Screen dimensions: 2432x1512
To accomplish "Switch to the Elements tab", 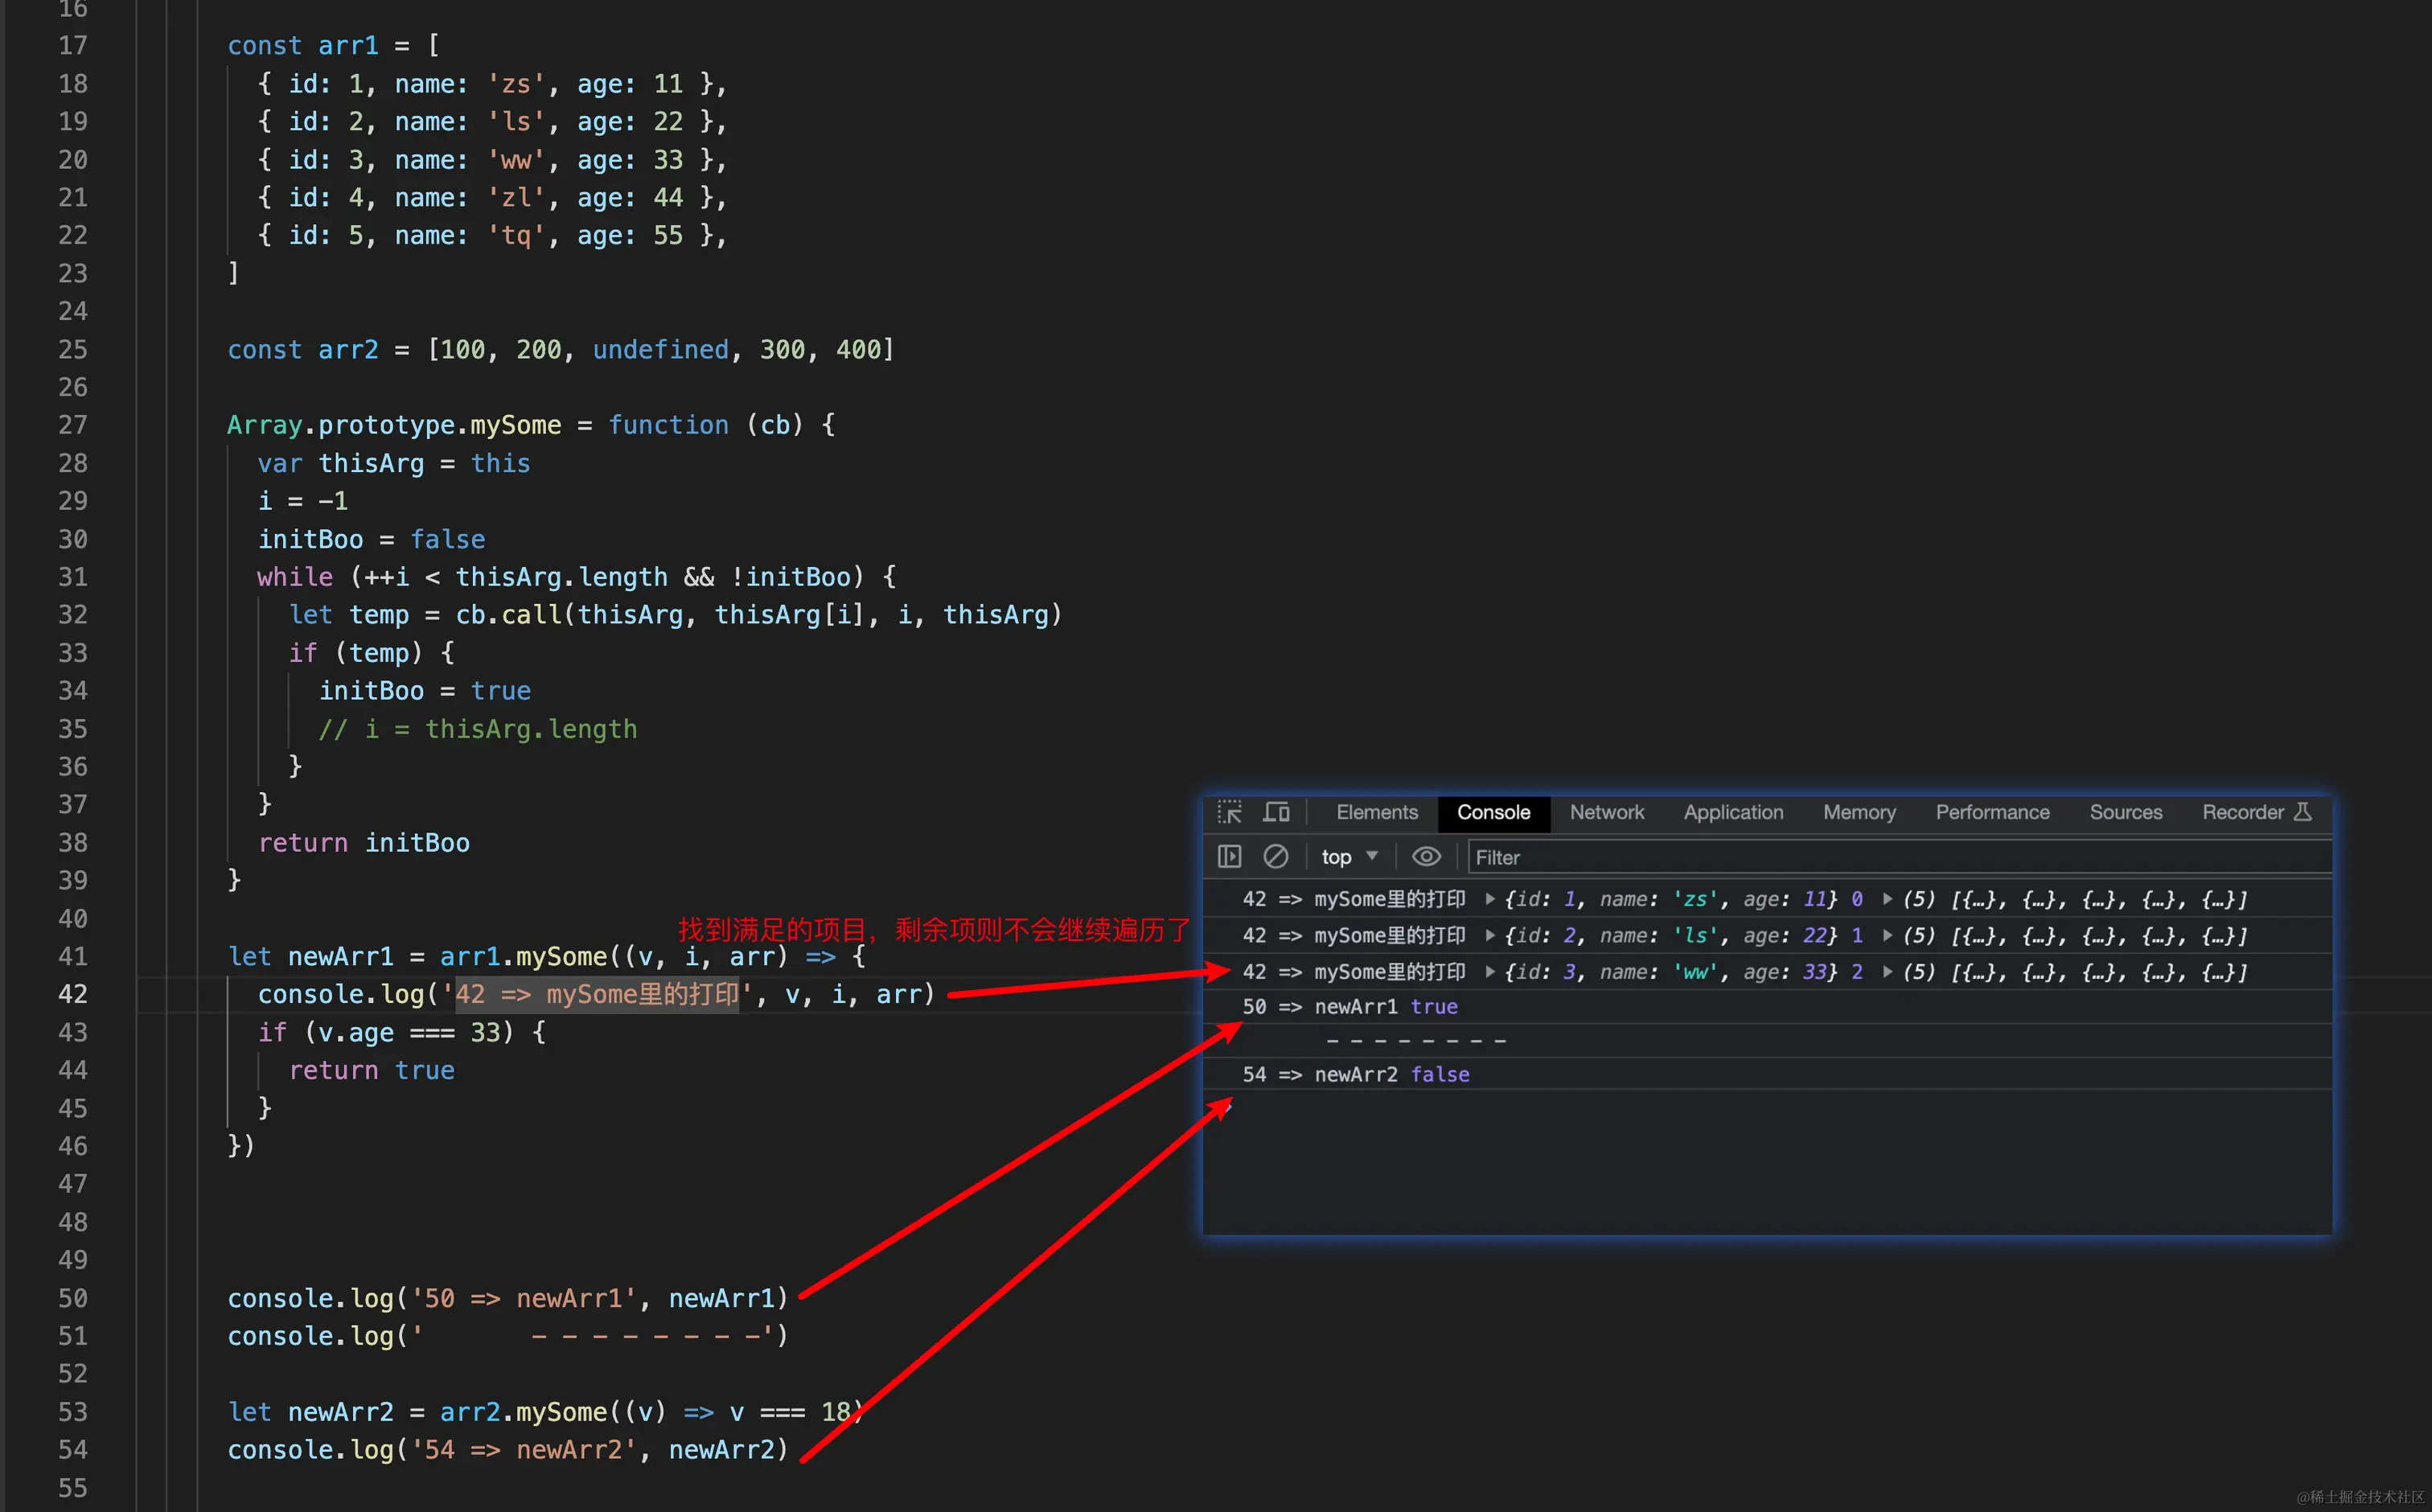I will pyautogui.click(x=1376, y=812).
